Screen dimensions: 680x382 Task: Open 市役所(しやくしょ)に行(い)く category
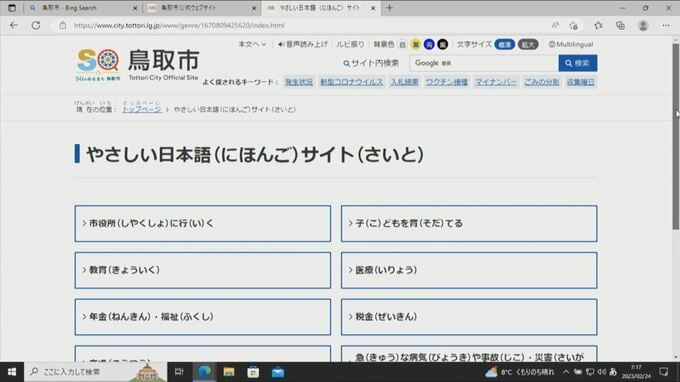(203, 223)
